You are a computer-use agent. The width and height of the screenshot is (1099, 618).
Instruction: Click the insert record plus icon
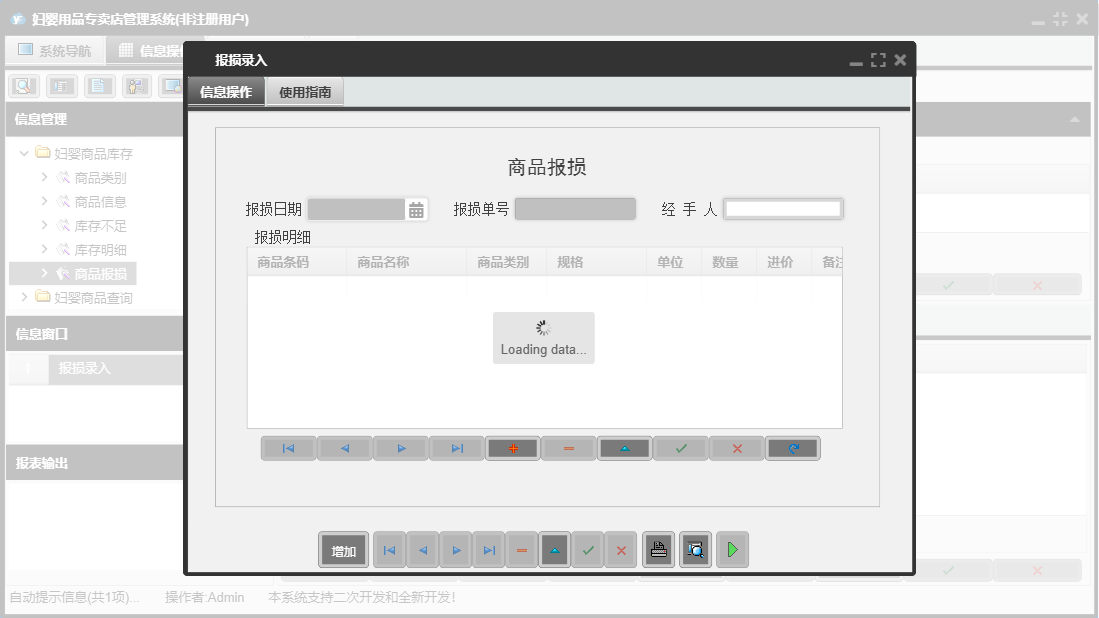click(x=512, y=448)
